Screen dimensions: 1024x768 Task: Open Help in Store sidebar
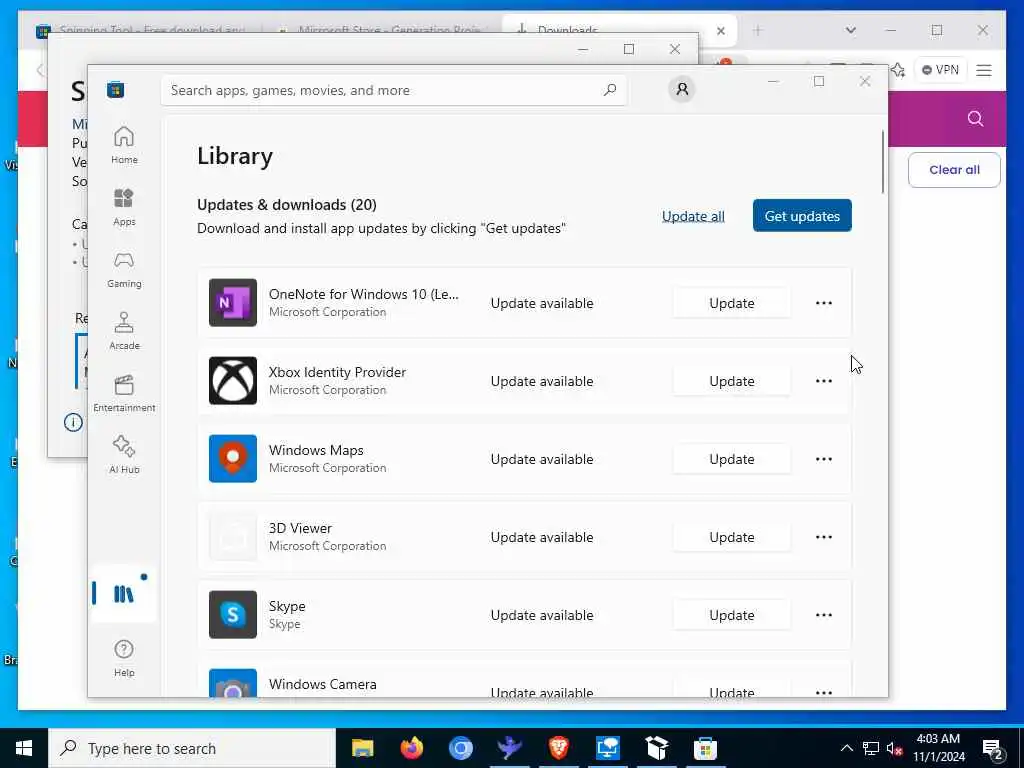coord(124,658)
